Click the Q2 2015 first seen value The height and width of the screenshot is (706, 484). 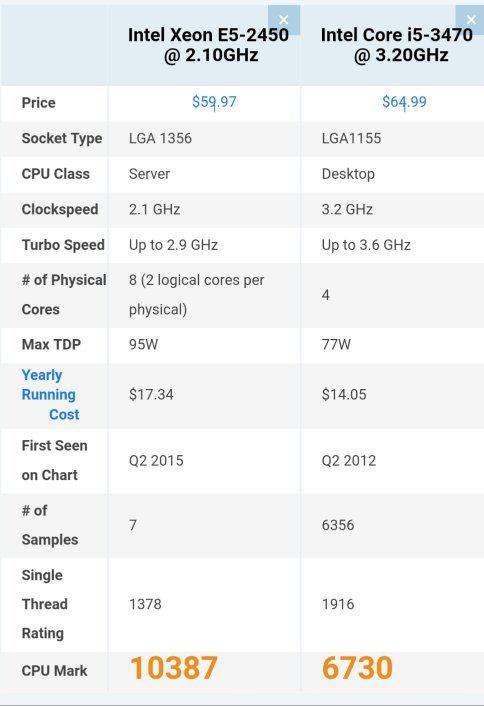click(x=156, y=461)
